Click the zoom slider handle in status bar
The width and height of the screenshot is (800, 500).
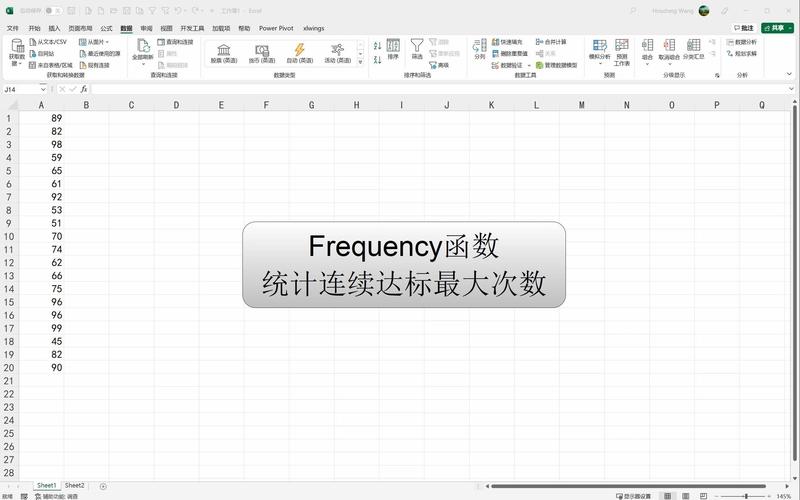745,496
